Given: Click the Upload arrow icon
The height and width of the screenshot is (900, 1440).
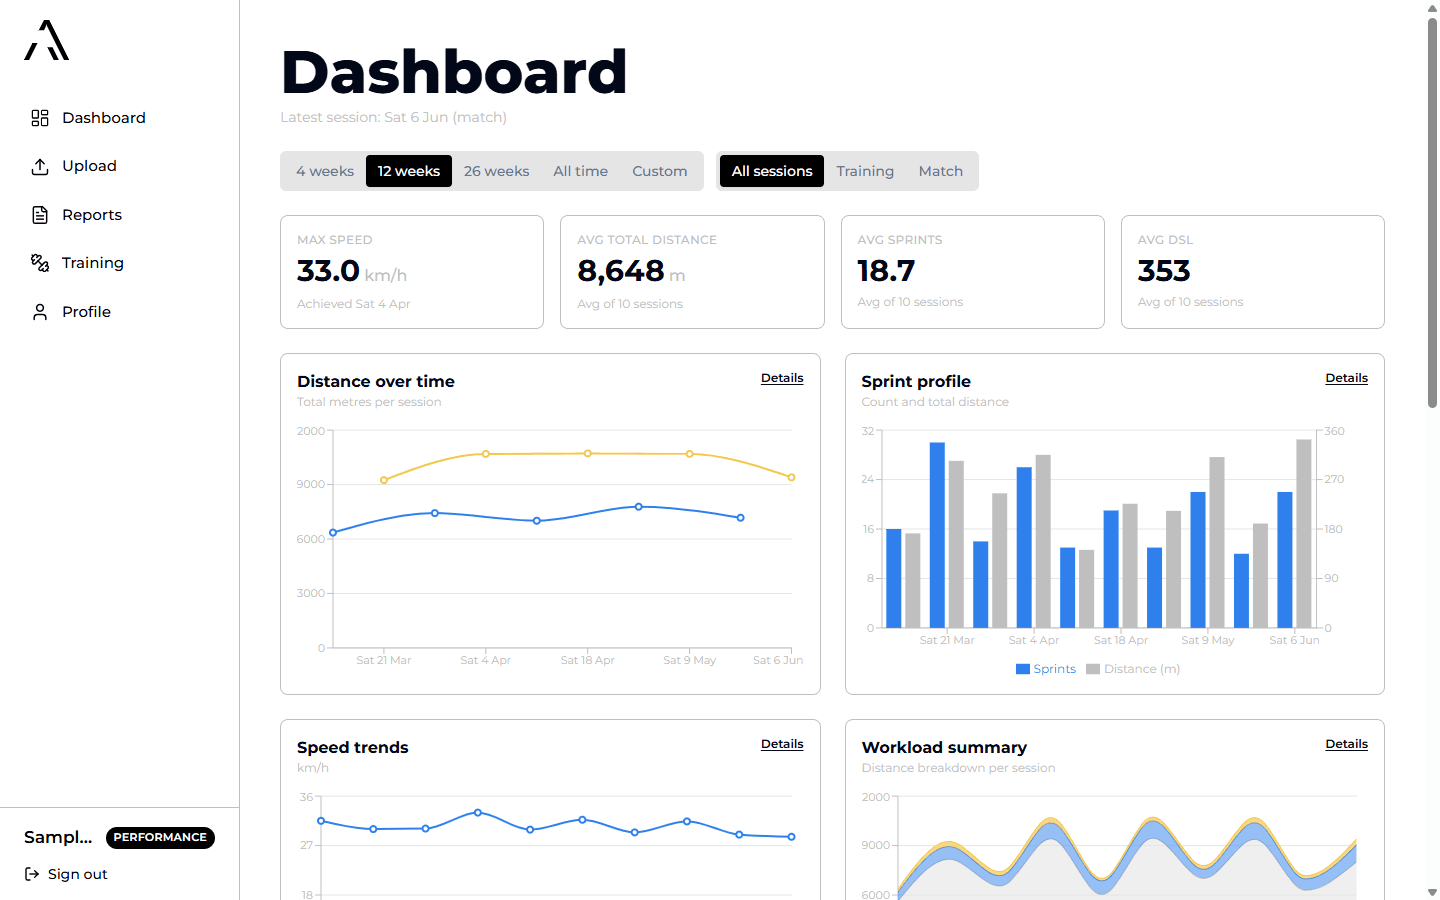Looking at the screenshot, I should [40, 166].
